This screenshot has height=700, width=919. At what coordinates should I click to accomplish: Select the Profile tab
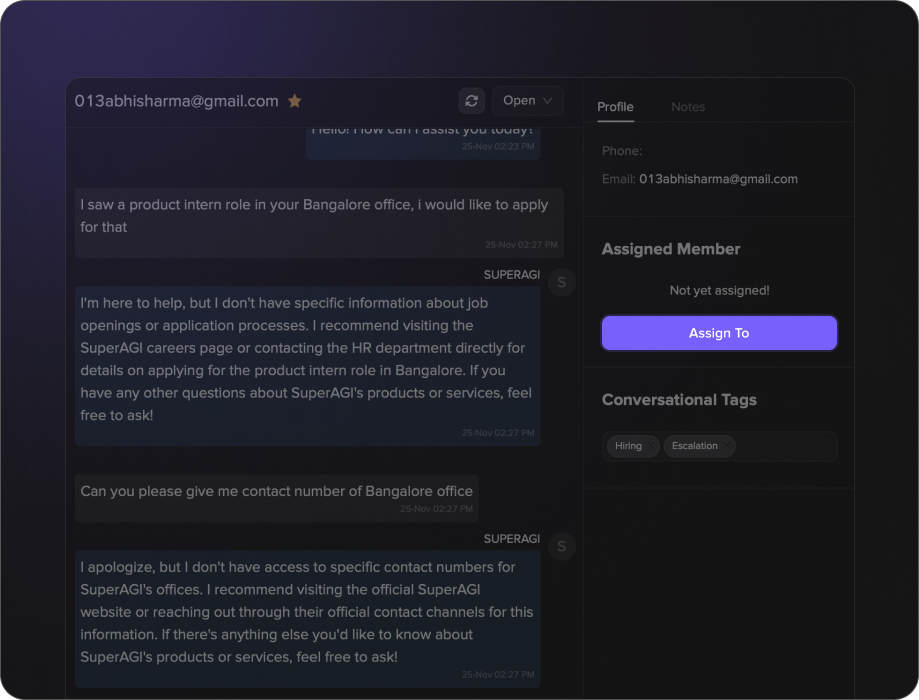coord(615,107)
